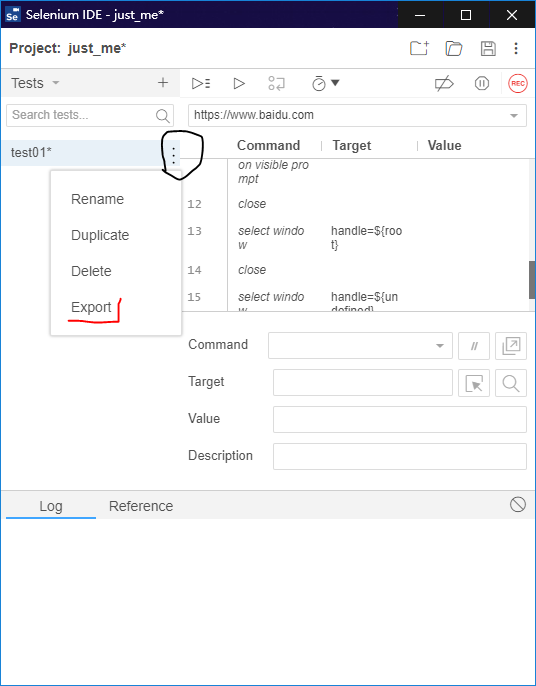Image resolution: width=536 pixels, height=686 pixels.
Task: Choose Delete from the context menu
Action: 91,271
